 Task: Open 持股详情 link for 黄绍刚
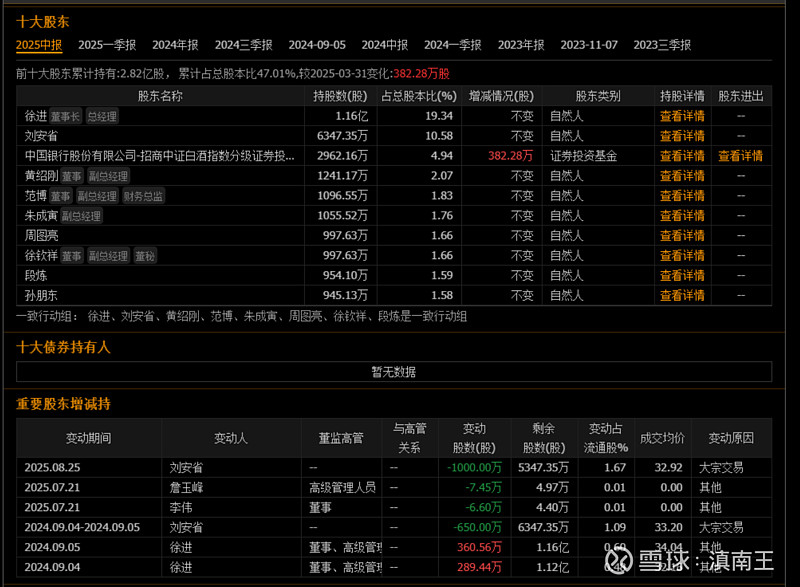point(682,176)
